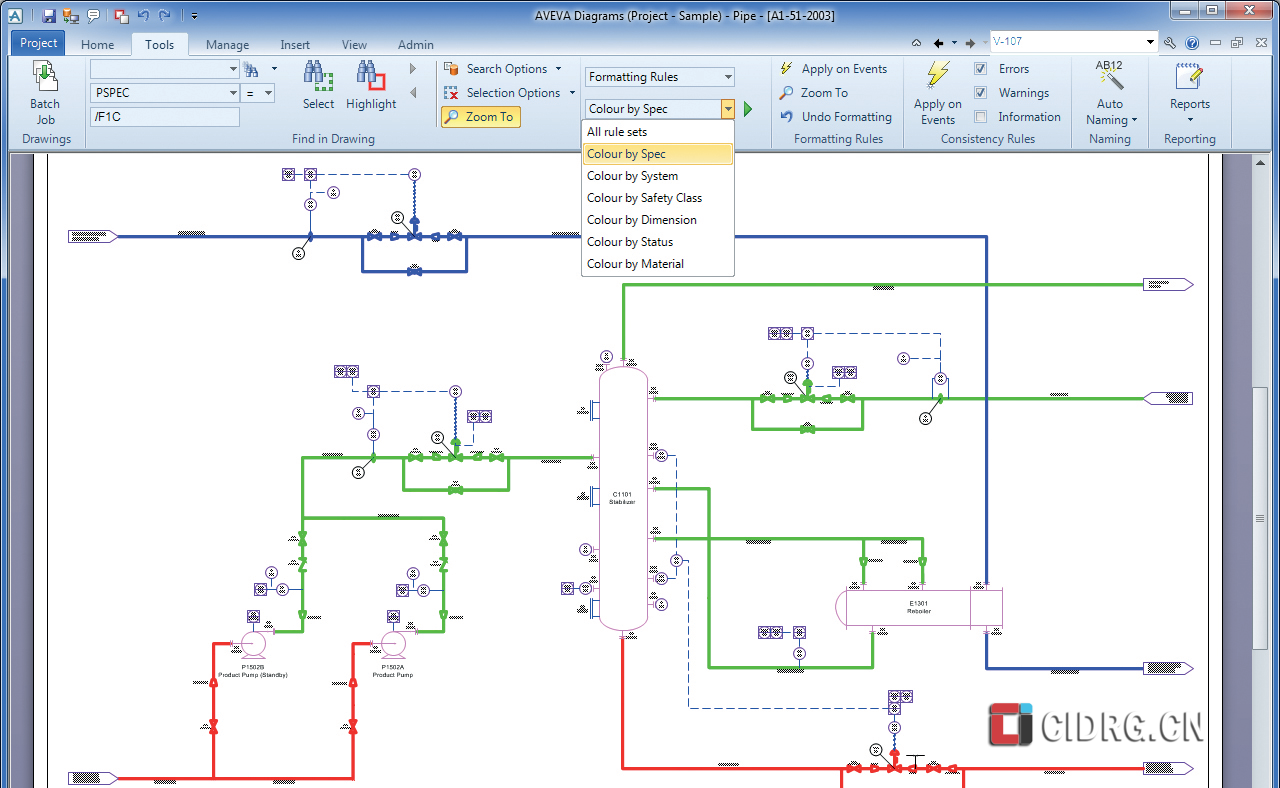Click Zoom To in Formatting Rules group
The height and width of the screenshot is (788, 1280).
click(814, 93)
